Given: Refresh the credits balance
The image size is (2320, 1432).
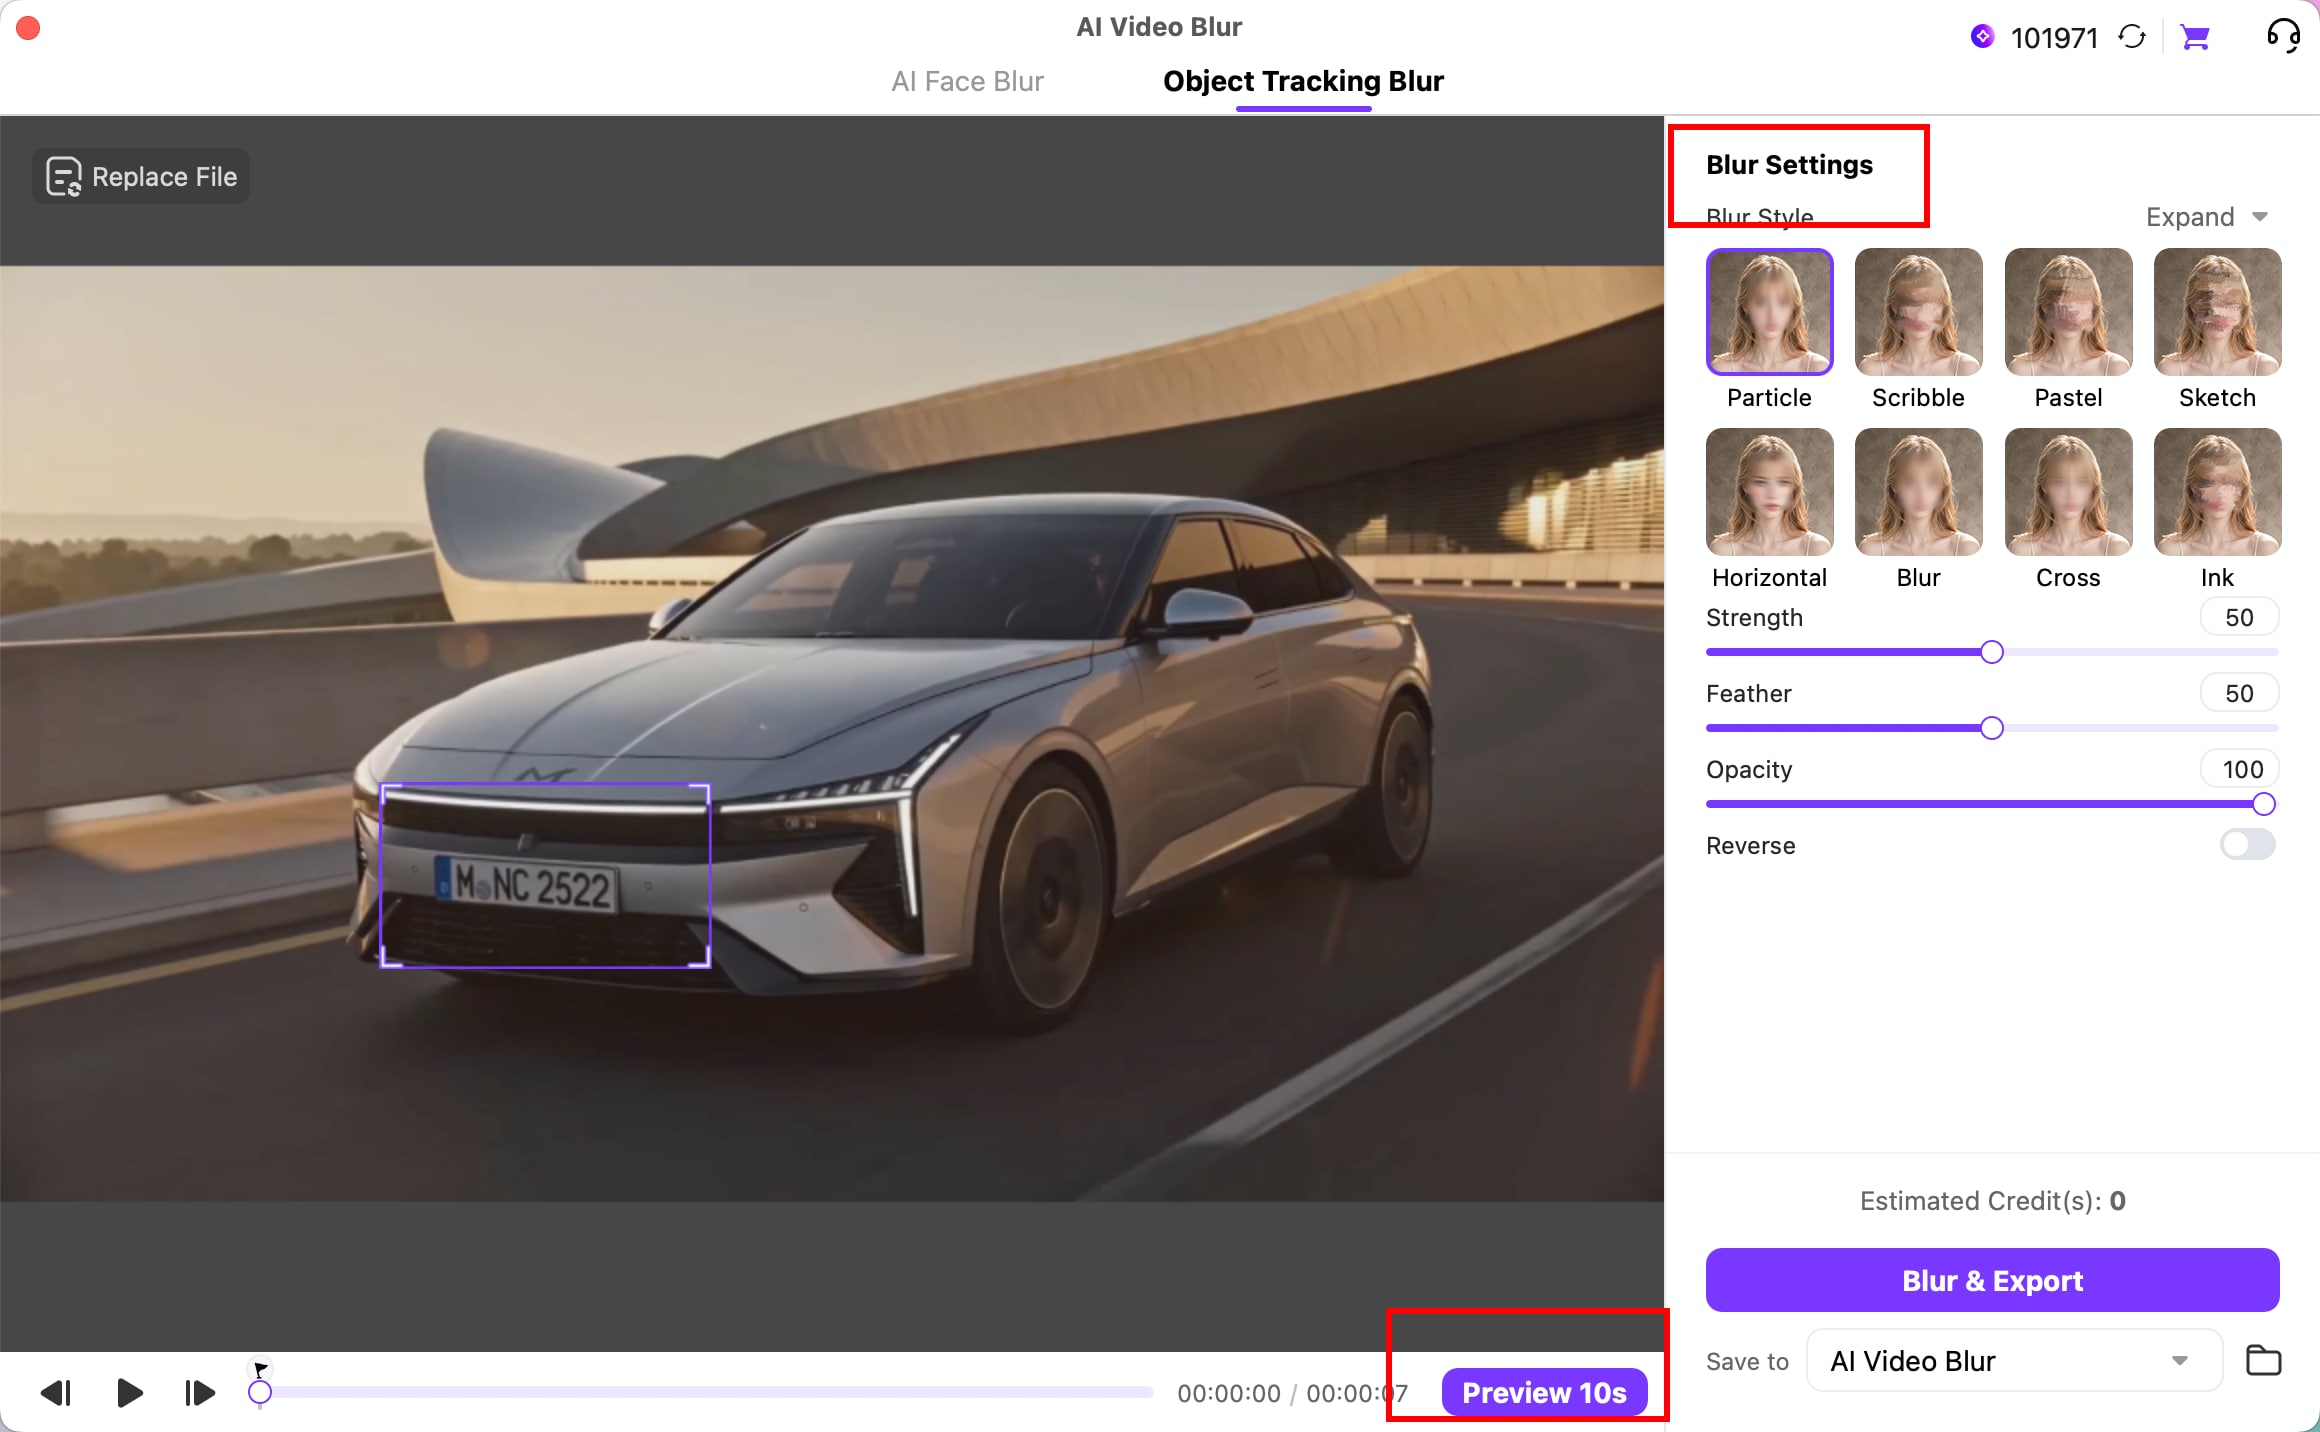Looking at the screenshot, I should coord(2132,38).
